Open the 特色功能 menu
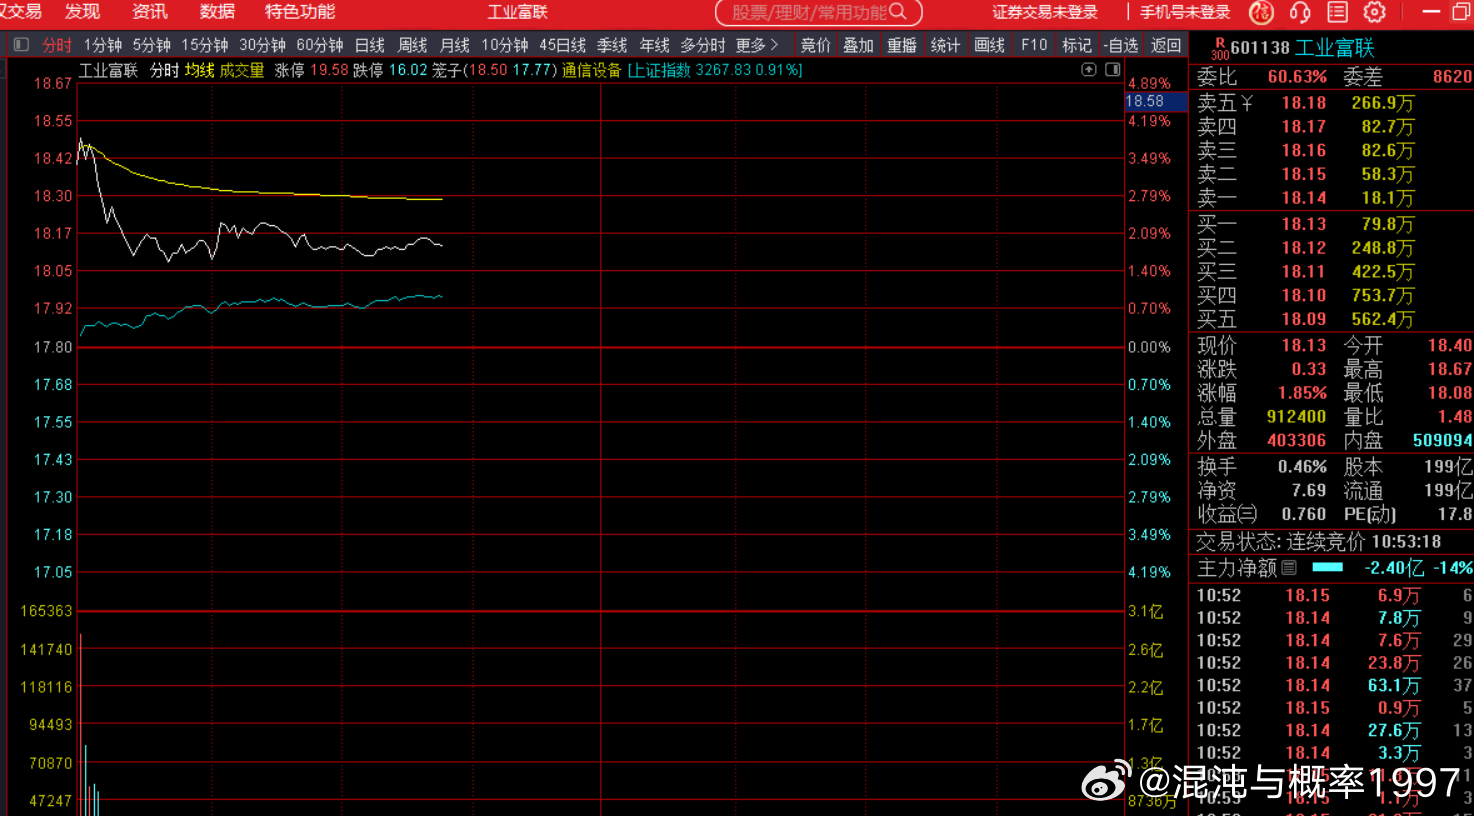 pyautogui.click(x=300, y=12)
